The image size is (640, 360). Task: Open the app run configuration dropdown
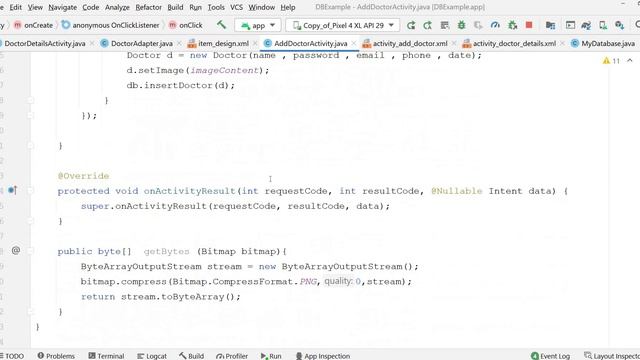pyautogui.click(x=258, y=25)
